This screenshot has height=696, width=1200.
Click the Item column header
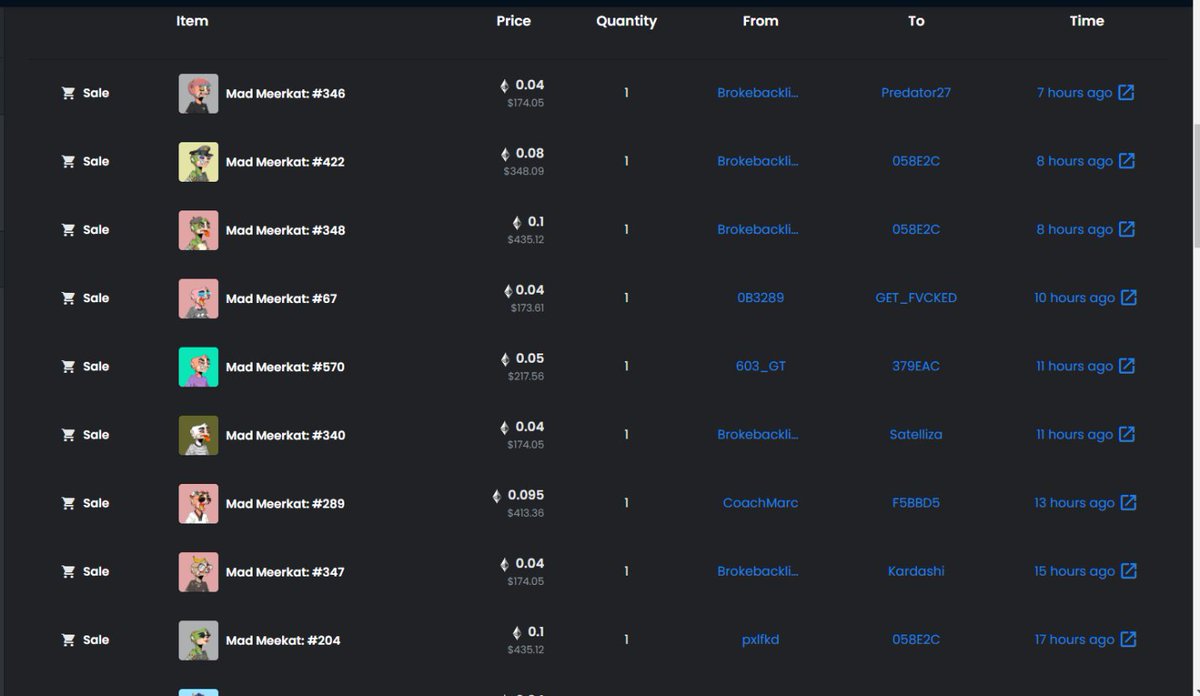192,21
